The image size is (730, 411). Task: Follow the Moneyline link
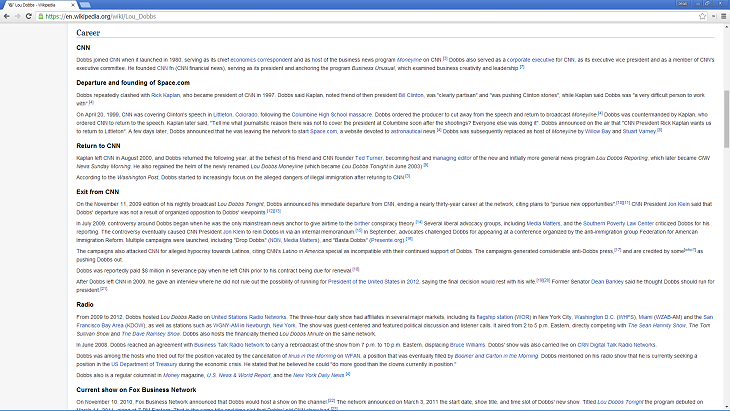(409, 60)
